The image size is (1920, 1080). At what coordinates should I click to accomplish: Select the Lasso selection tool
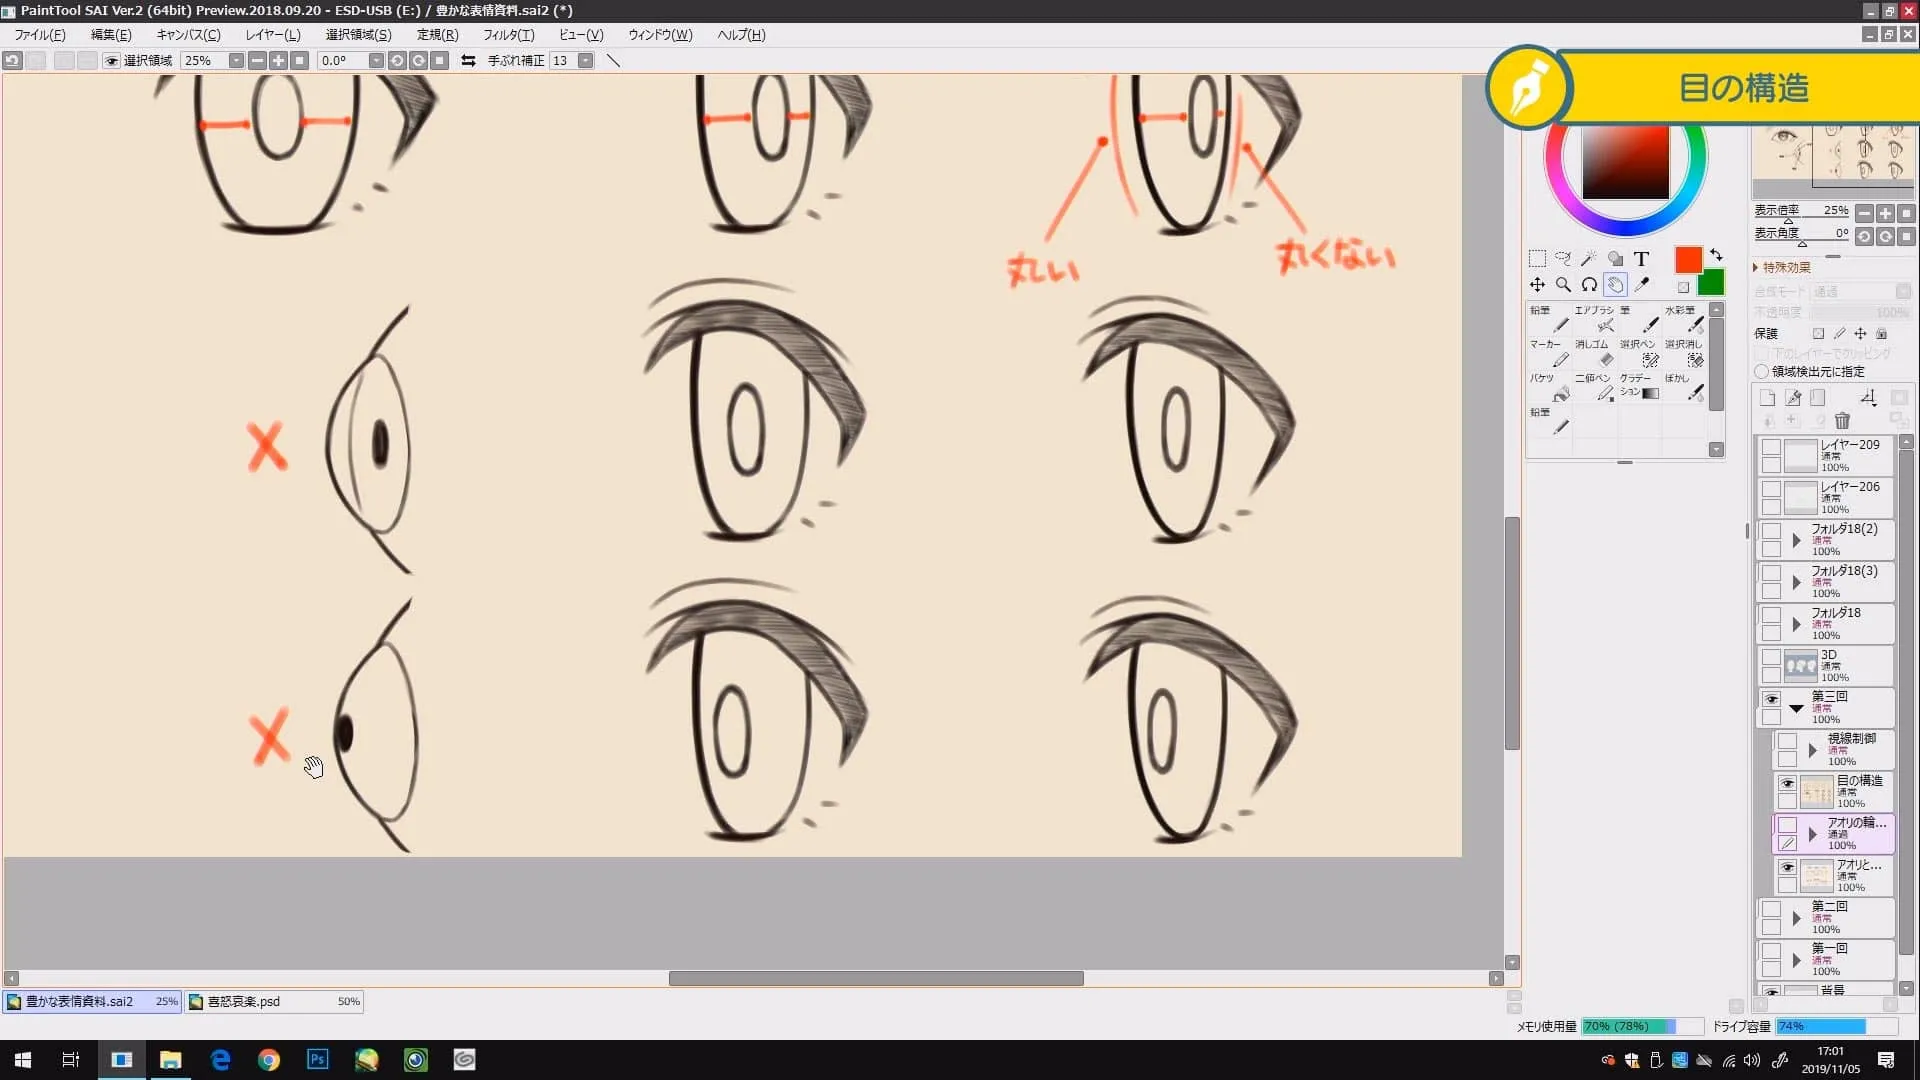[1563, 258]
